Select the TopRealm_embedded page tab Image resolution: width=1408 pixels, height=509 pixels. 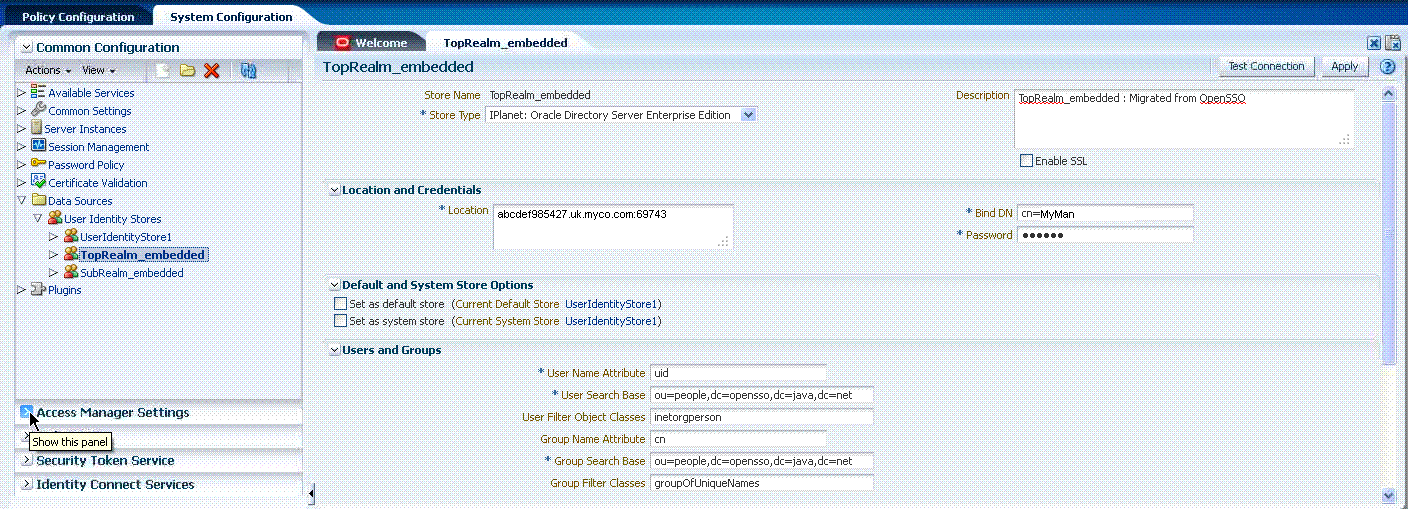tap(505, 43)
